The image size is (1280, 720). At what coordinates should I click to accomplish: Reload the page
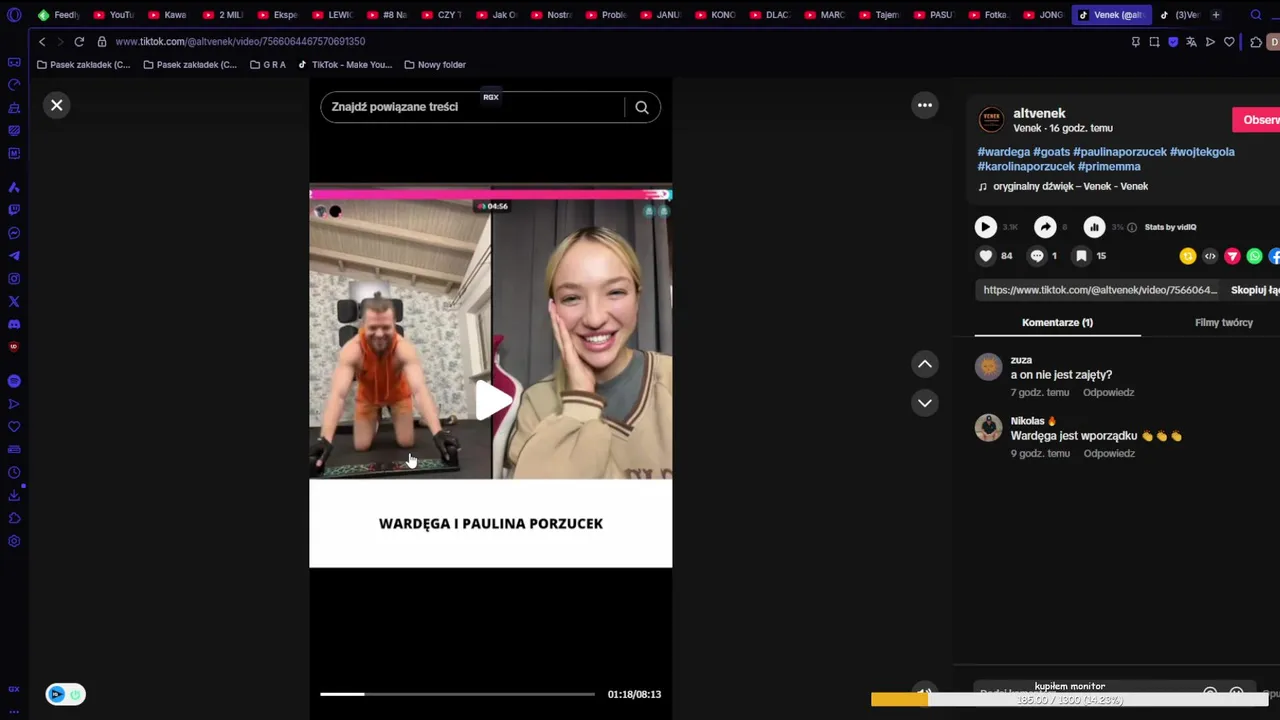(79, 42)
